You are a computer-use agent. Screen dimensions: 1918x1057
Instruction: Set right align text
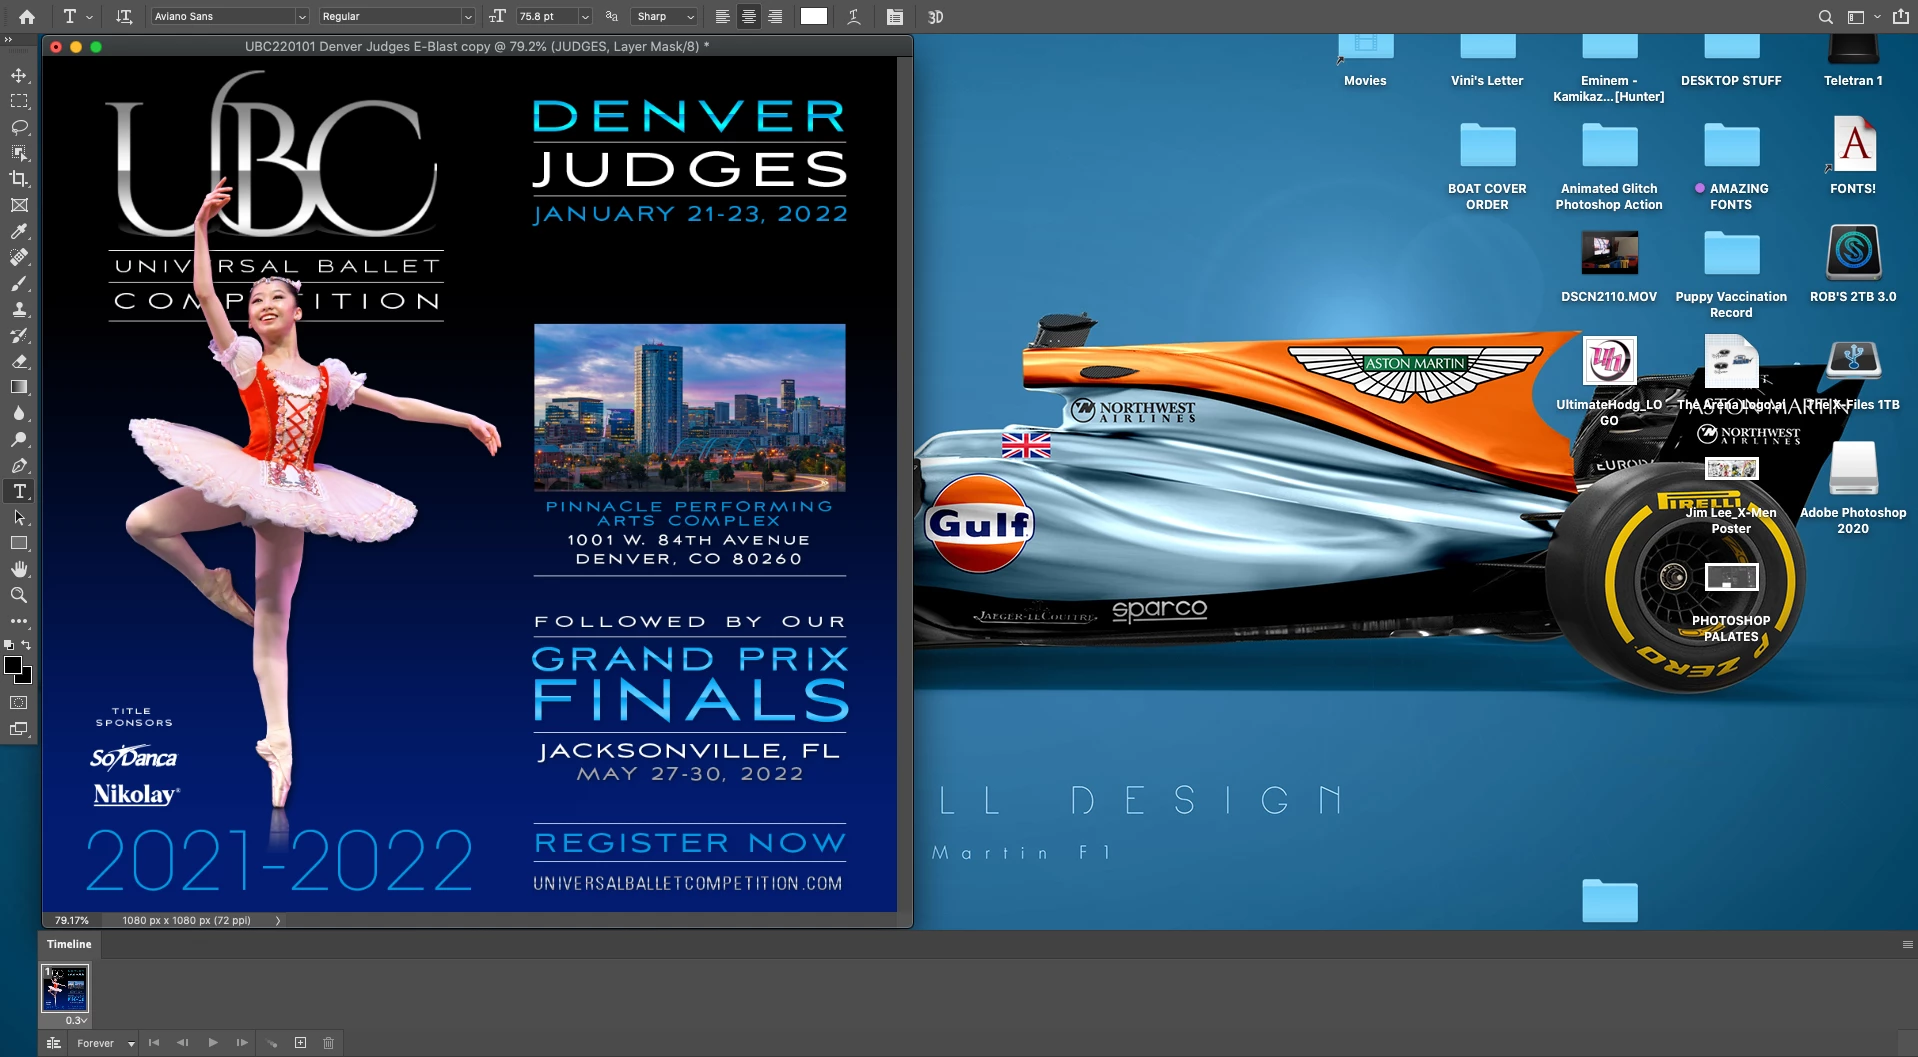pyautogui.click(x=775, y=17)
